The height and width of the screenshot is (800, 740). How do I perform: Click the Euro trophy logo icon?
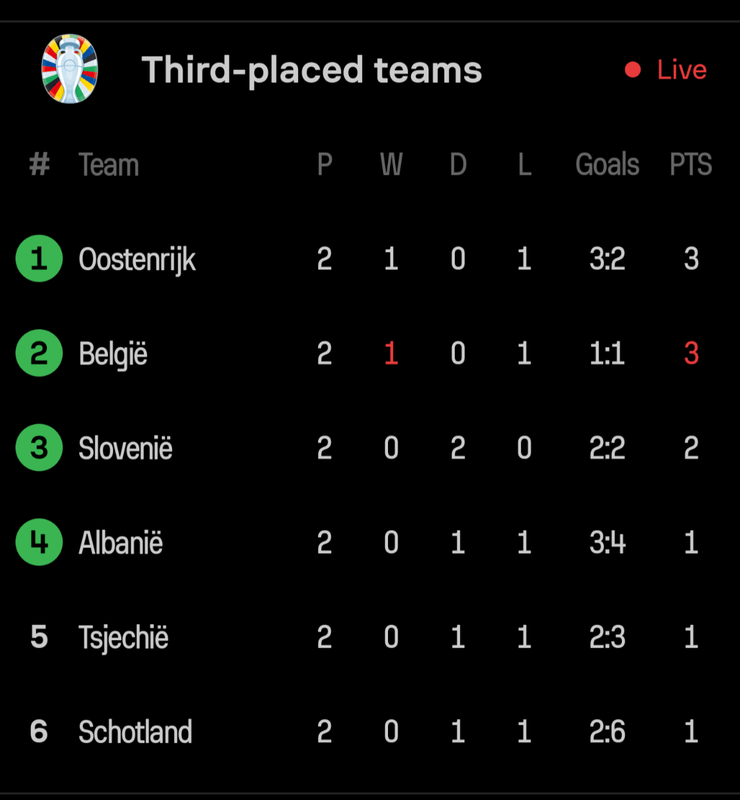point(70,68)
